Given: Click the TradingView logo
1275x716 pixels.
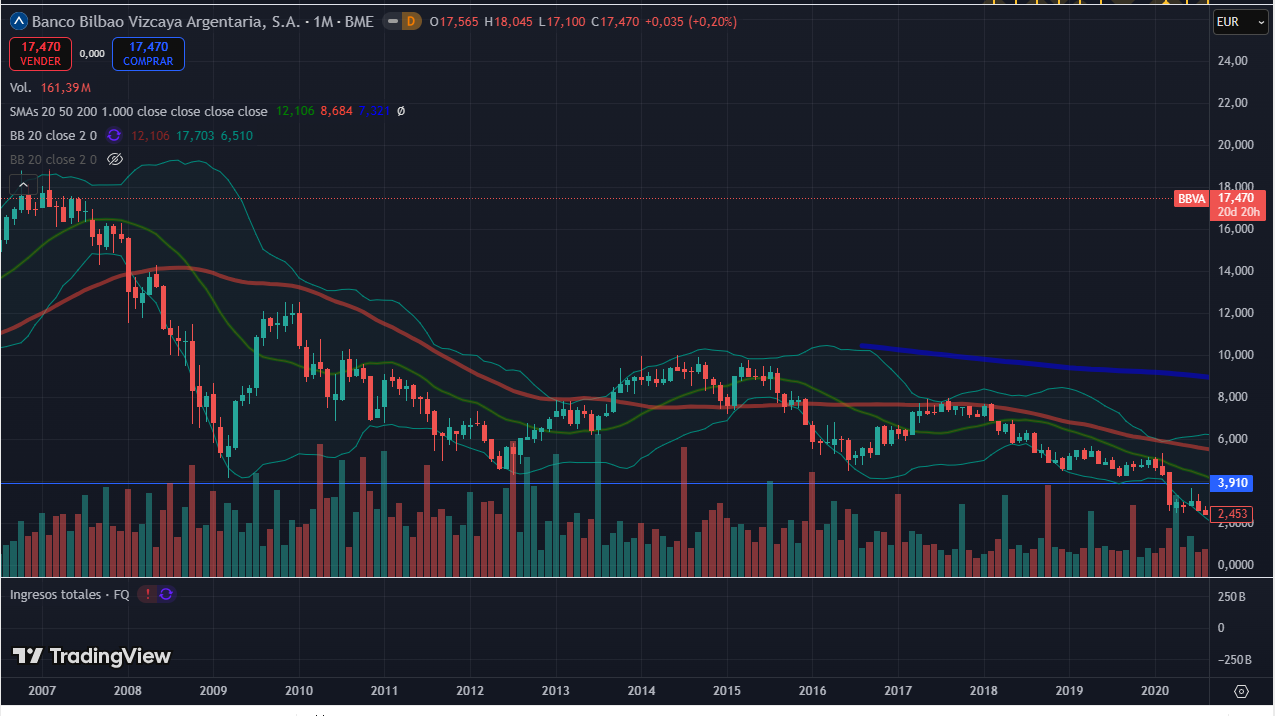Looking at the screenshot, I should click(x=92, y=656).
